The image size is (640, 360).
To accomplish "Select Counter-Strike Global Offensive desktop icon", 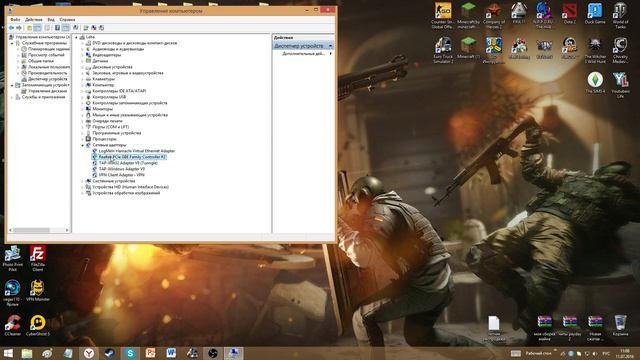I will 443,16.
